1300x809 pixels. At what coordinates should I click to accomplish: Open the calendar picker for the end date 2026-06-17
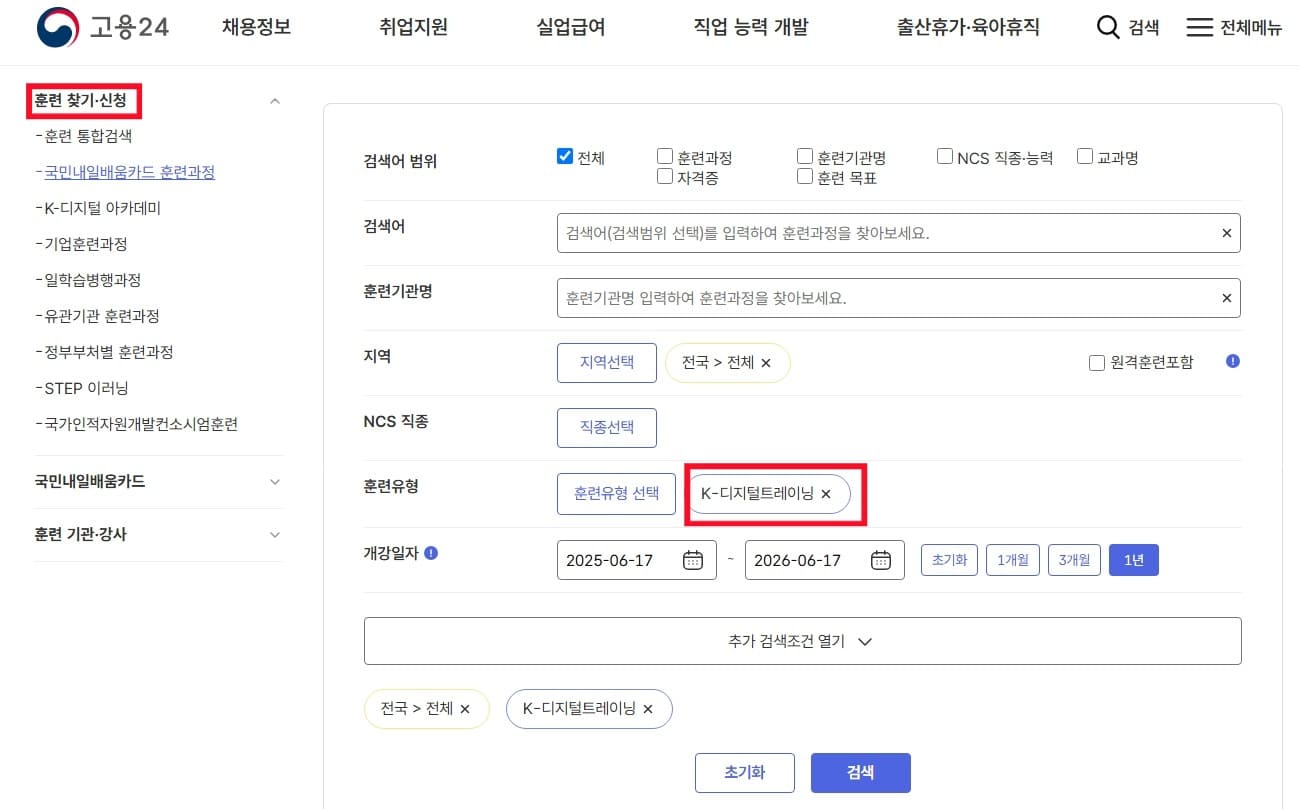pos(880,560)
